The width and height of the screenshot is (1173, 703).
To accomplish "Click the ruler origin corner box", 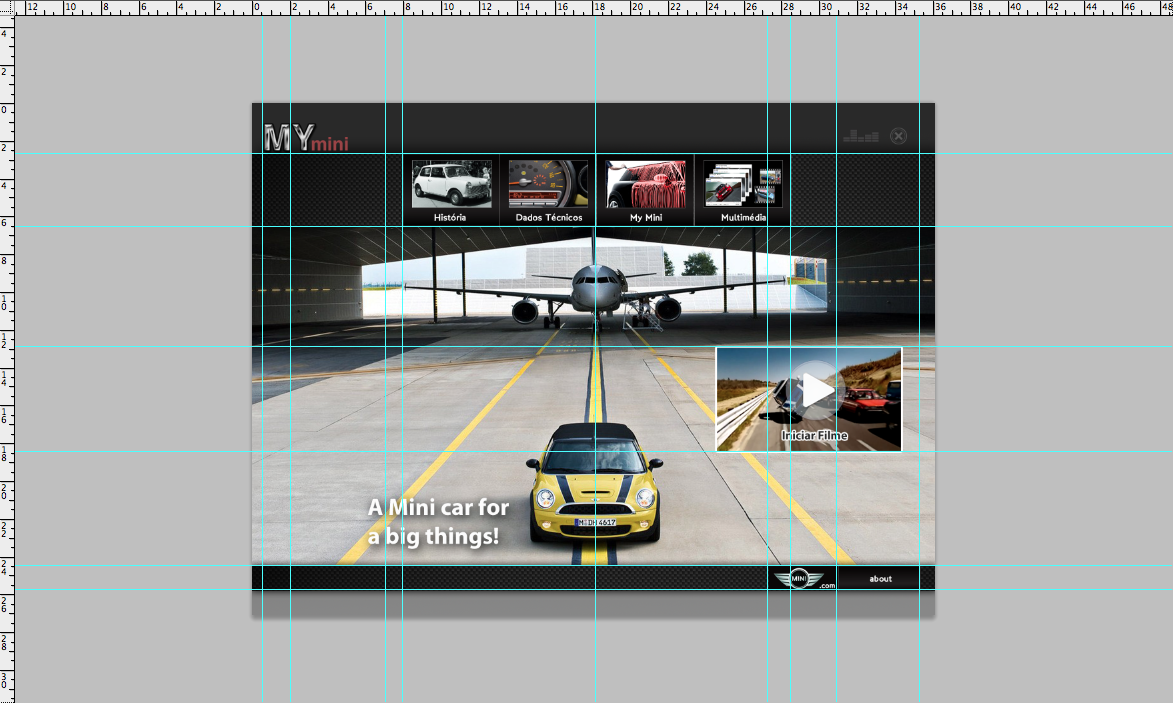I will click(7, 8).
